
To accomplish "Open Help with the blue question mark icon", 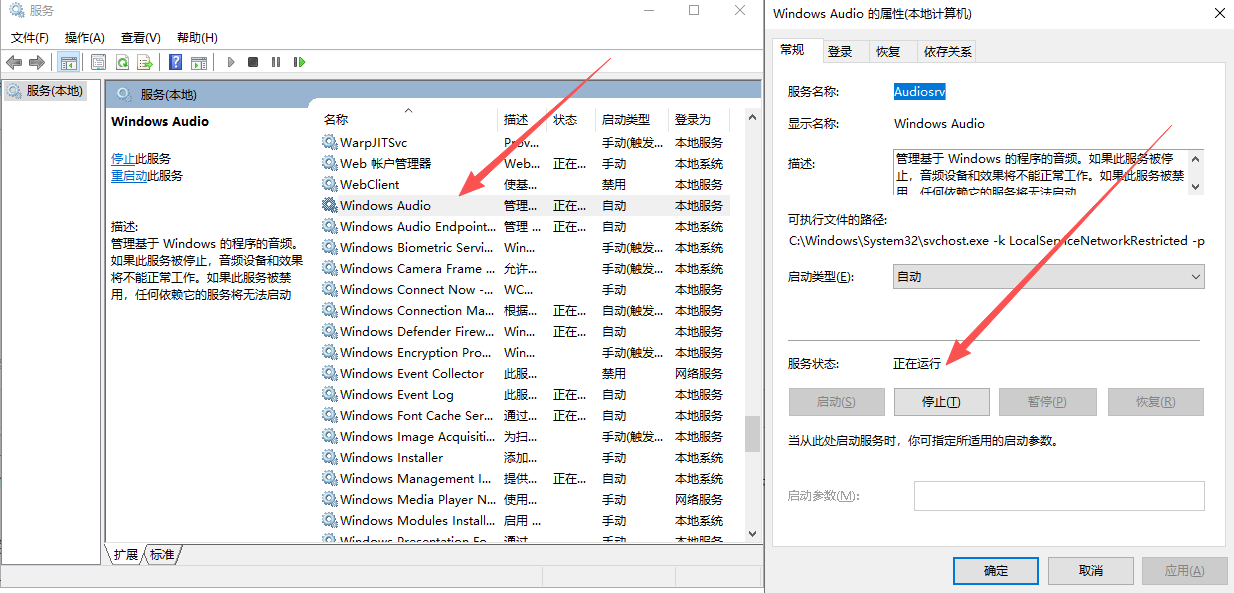I will coord(176,62).
